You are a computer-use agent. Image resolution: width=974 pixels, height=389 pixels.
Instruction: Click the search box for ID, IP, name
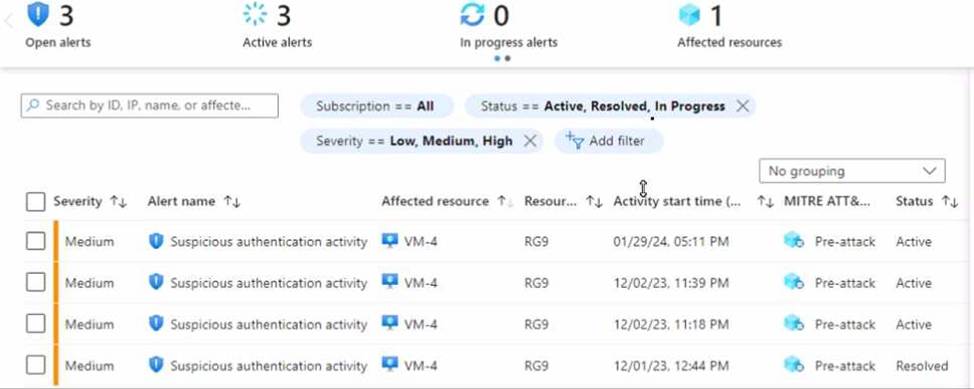(149, 106)
